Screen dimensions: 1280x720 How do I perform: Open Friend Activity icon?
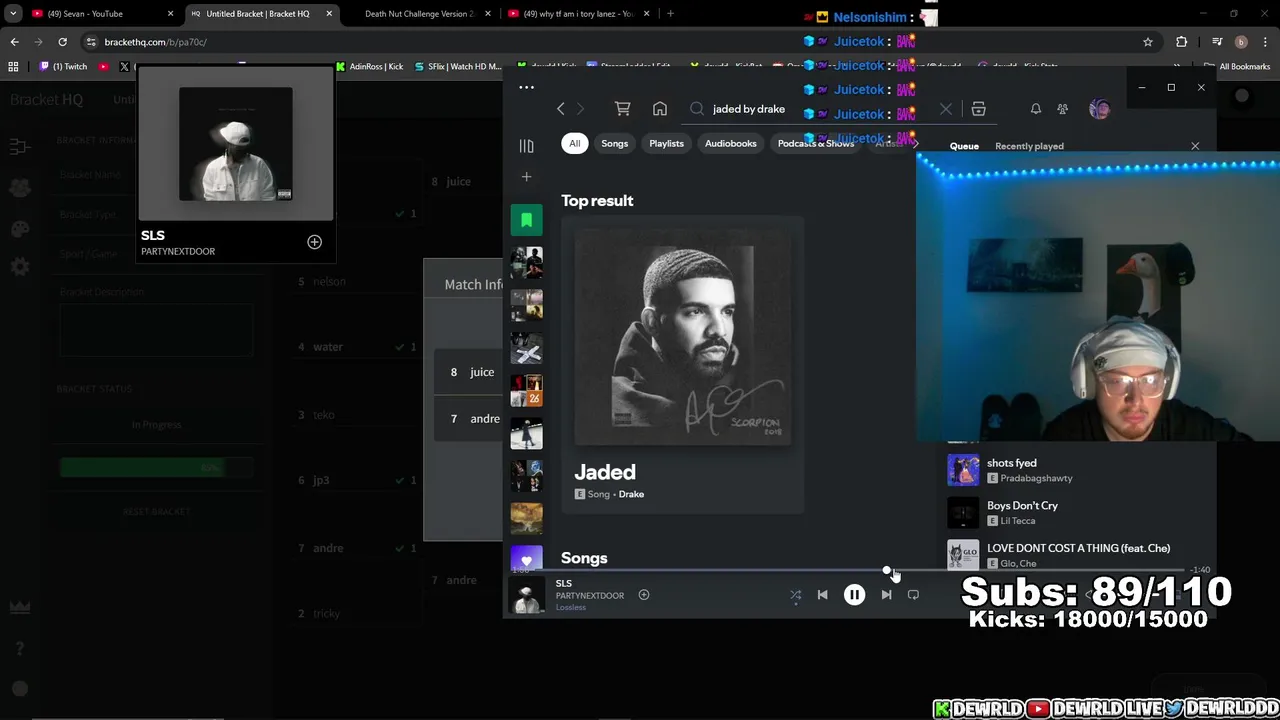[1063, 109]
